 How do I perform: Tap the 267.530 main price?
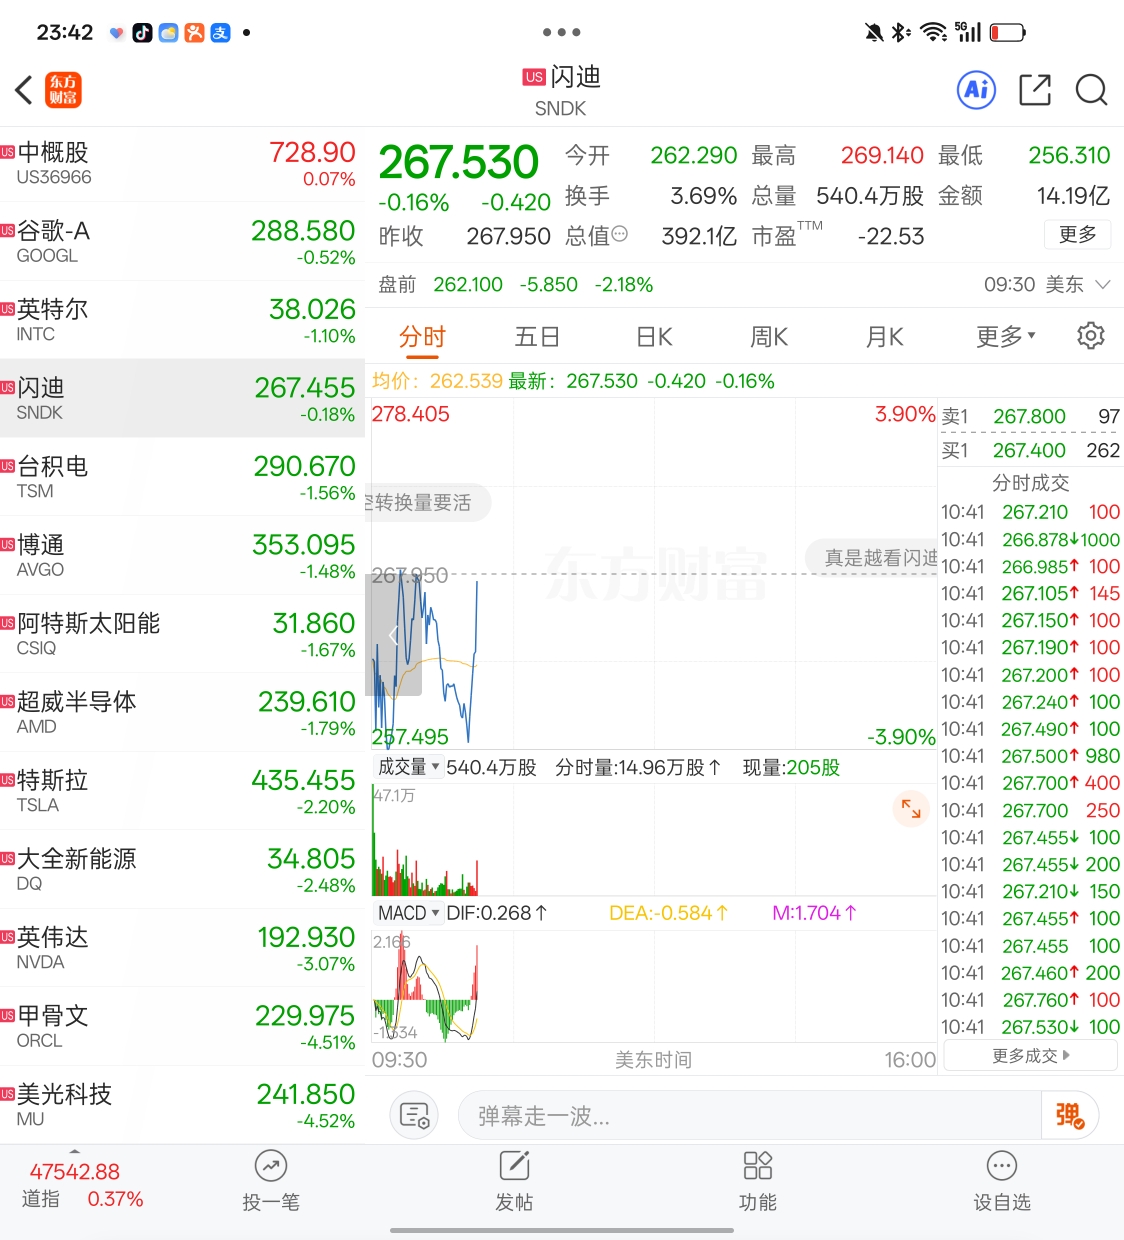pos(459,162)
